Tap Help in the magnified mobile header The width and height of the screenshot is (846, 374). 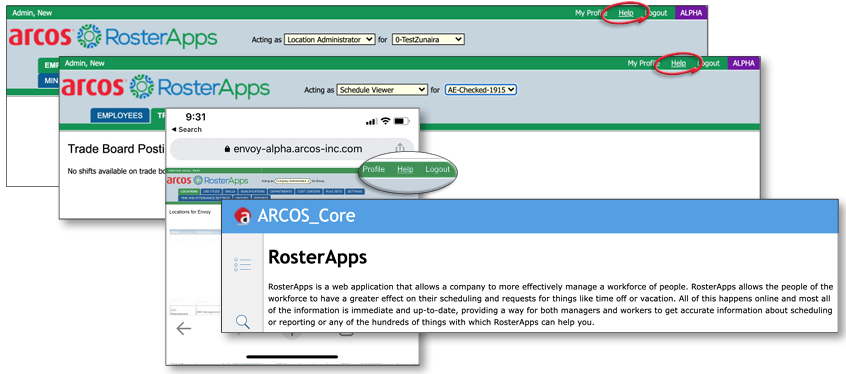point(405,169)
